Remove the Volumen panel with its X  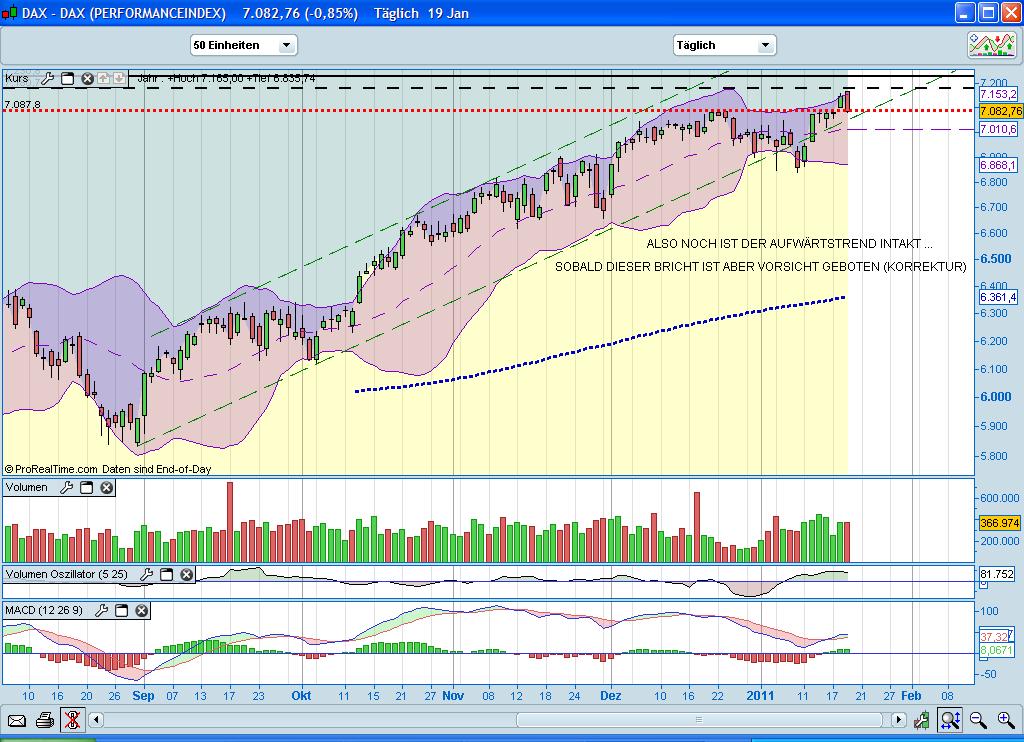click(107, 488)
